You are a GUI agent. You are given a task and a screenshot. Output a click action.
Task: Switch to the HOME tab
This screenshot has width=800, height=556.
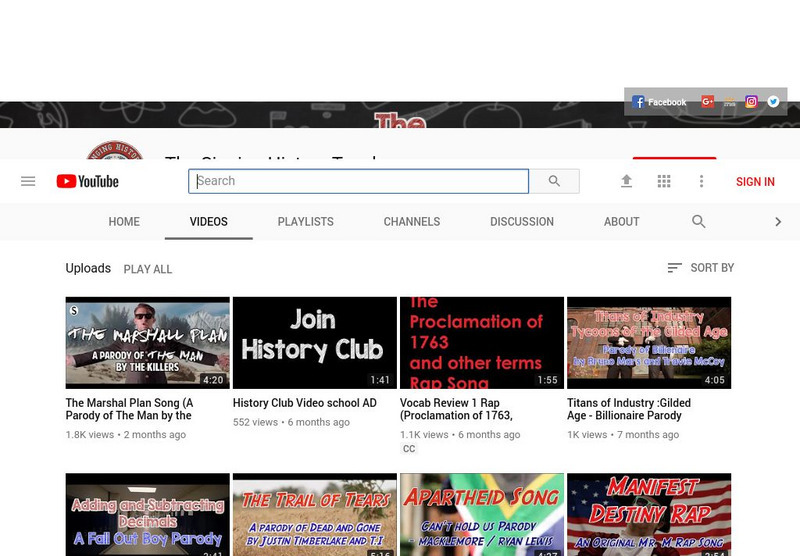(x=124, y=221)
